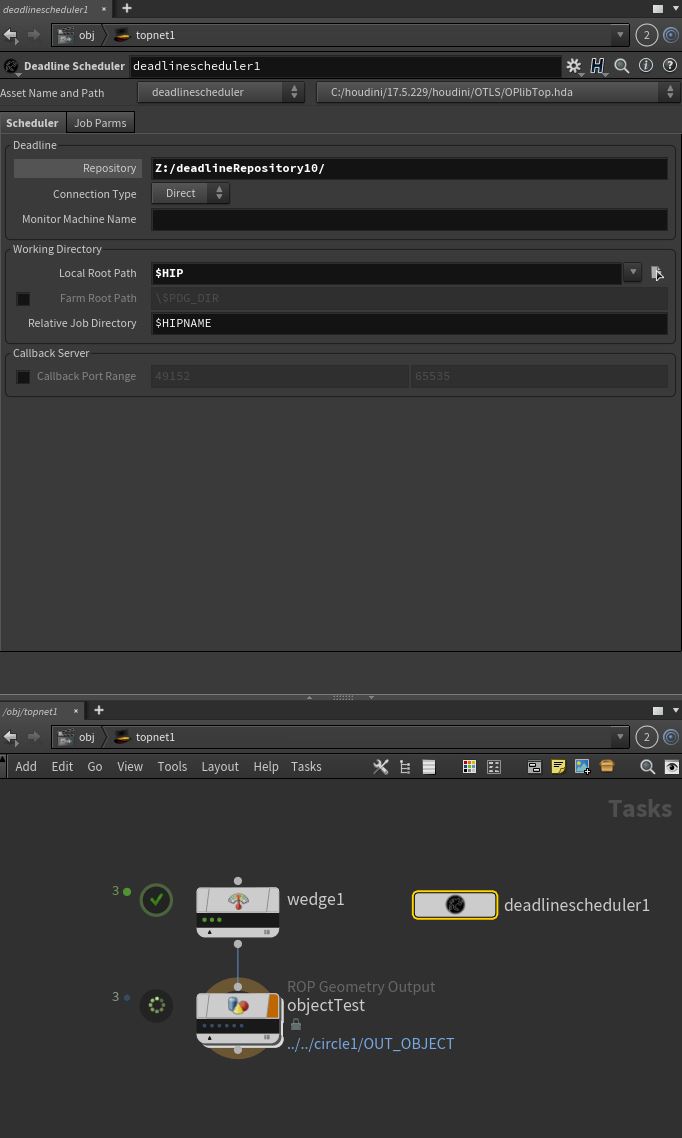The image size is (682, 1138).
Task: Open the parameter pane options arrow
Action: (676, 9)
